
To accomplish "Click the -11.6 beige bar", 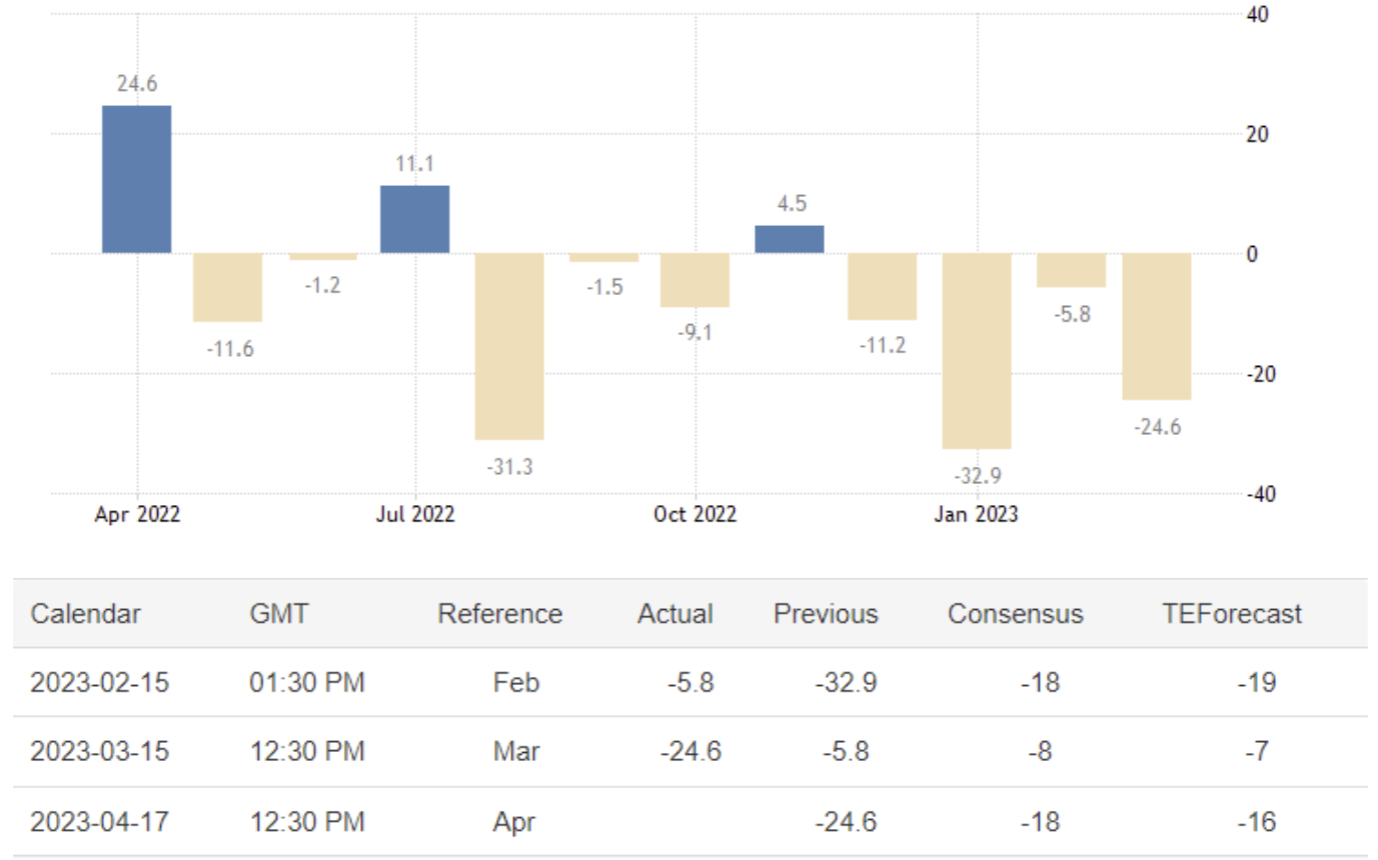I will click(x=228, y=287).
